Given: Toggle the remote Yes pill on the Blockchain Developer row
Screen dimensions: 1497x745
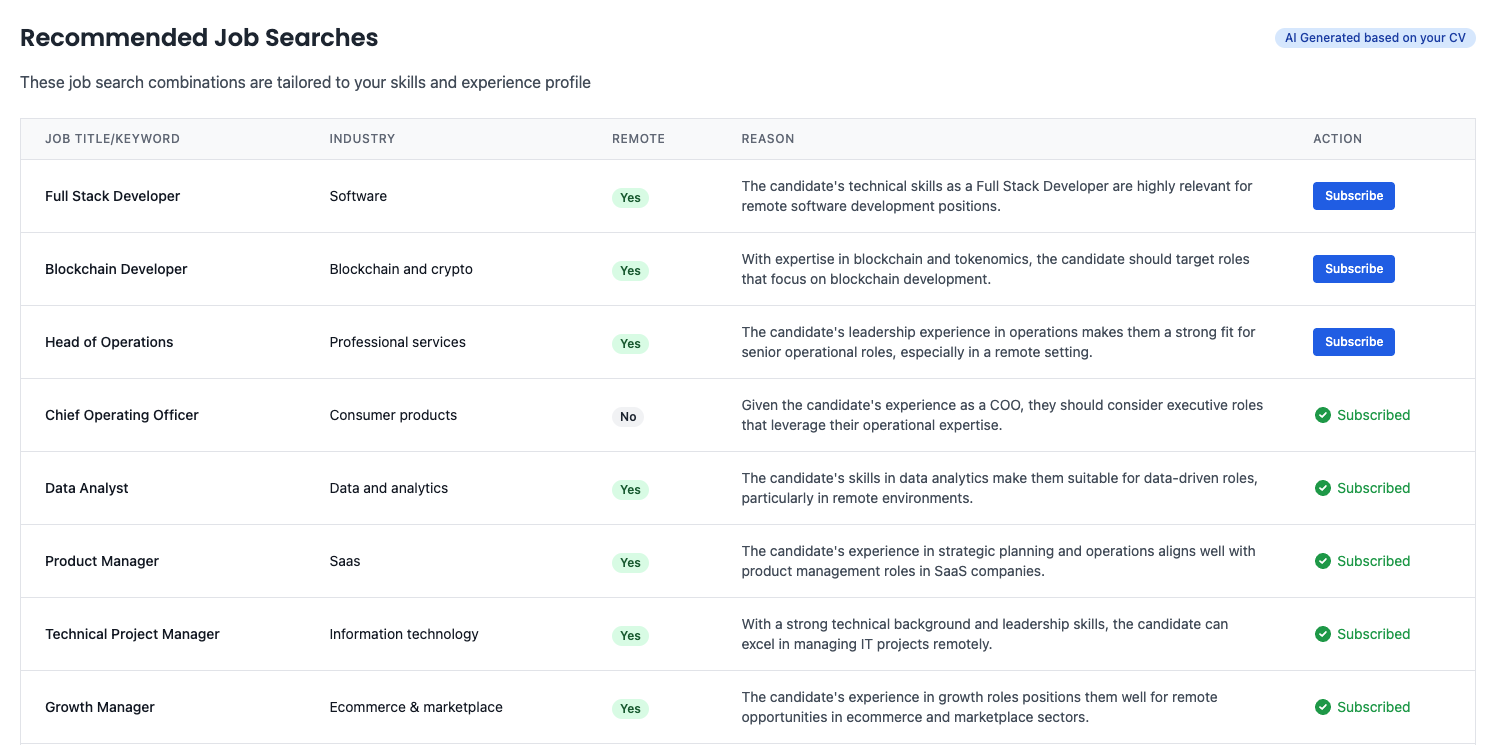Looking at the screenshot, I should 630,270.
